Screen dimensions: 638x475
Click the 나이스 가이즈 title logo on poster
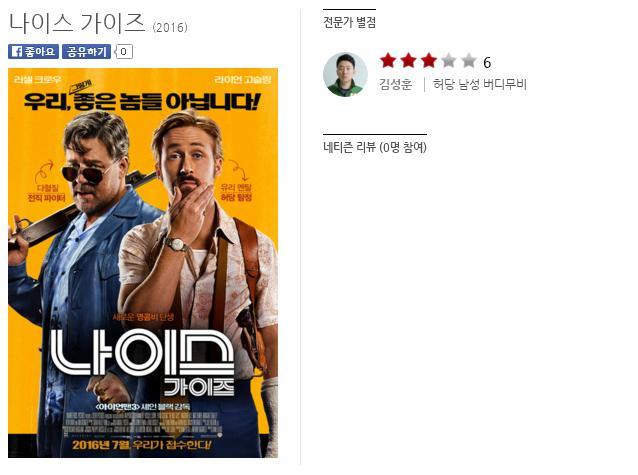click(143, 362)
